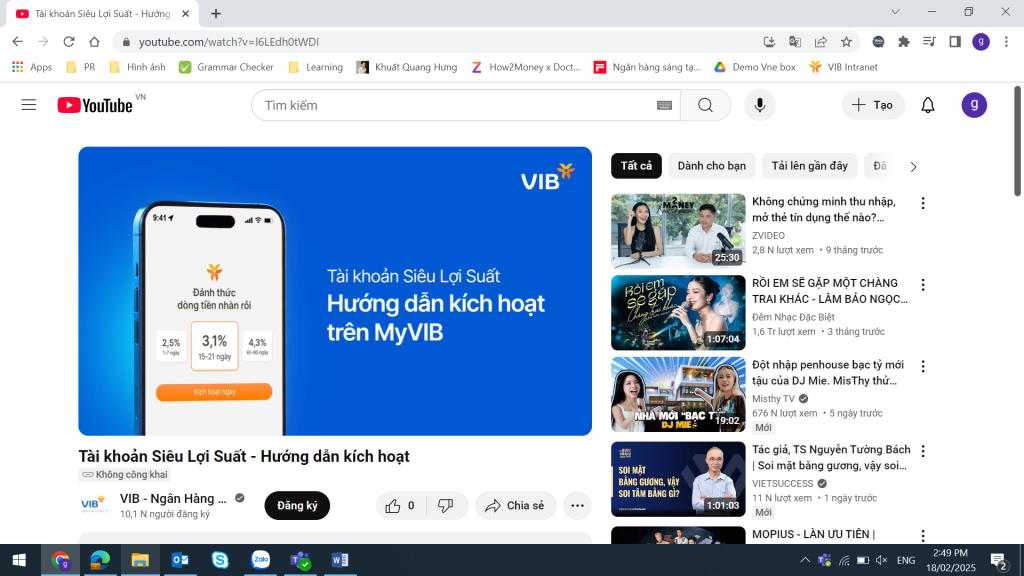Go back in browser history
This screenshot has height=576, width=1024.
tap(18, 42)
